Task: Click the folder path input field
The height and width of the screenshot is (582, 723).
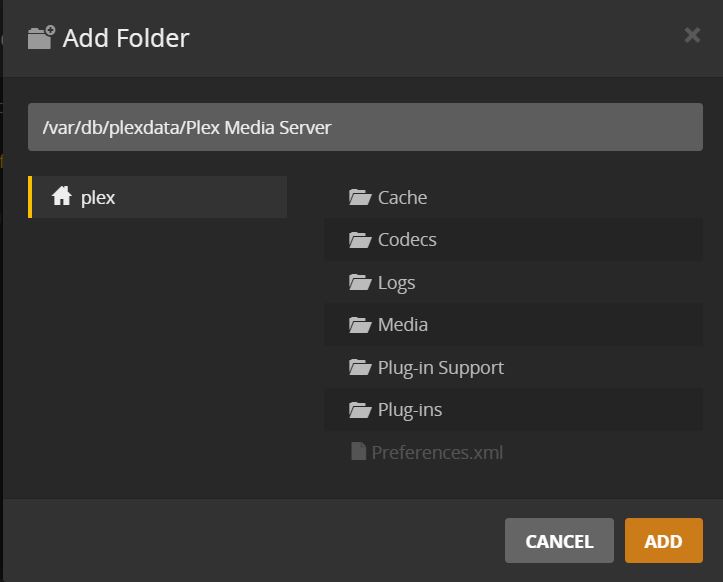Action: [365, 127]
